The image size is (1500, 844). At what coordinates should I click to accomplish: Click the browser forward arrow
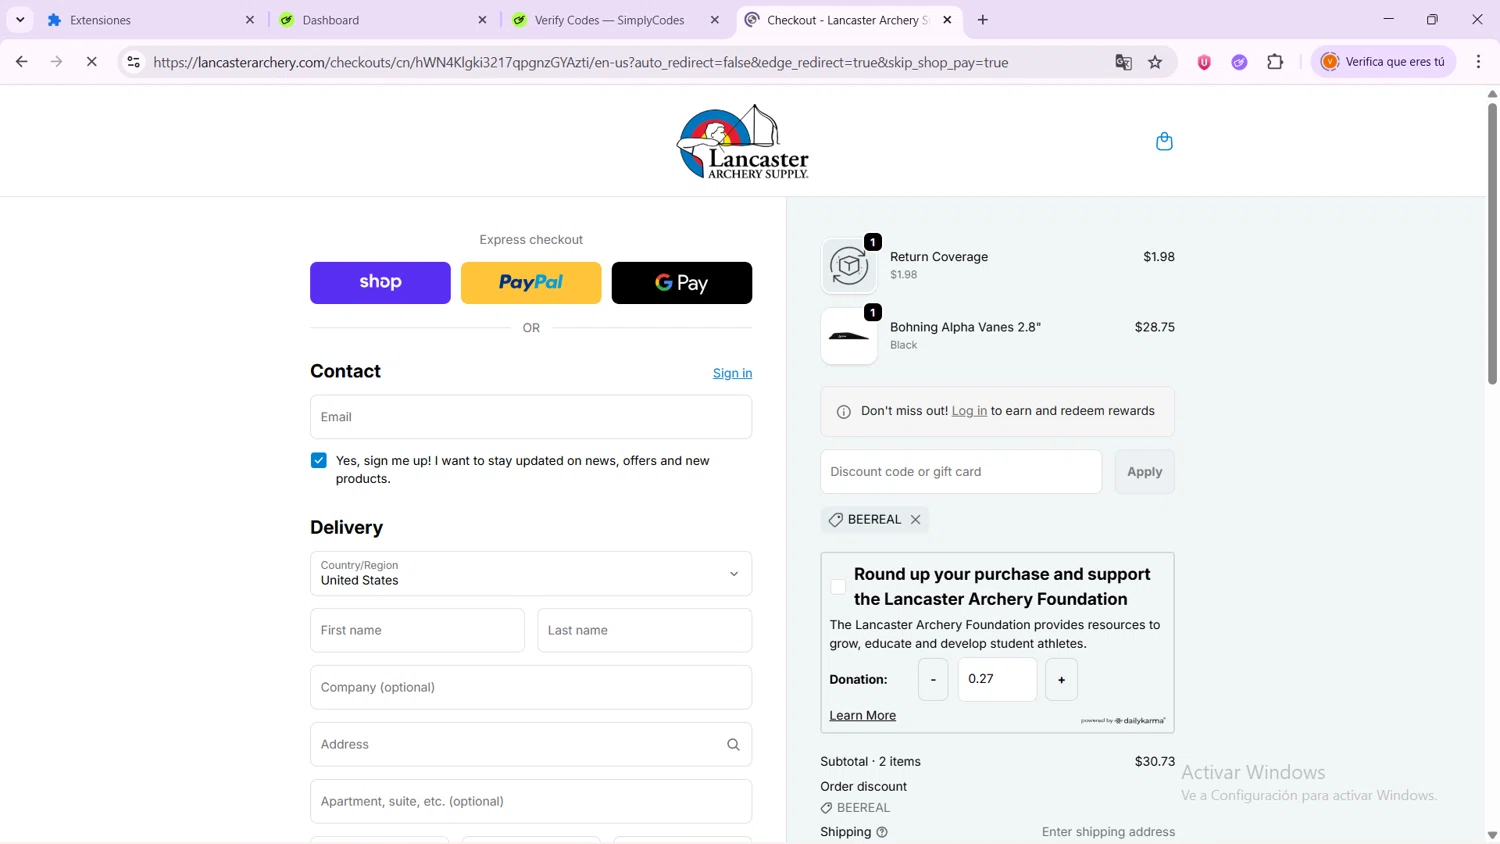coord(57,62)
